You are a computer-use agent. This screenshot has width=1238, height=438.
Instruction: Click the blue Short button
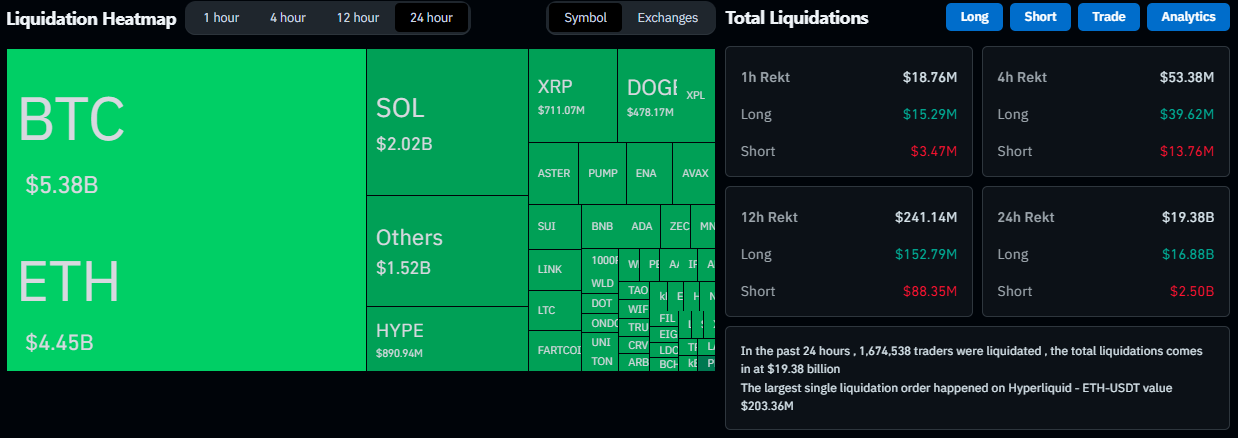(x=1040, y=17)
